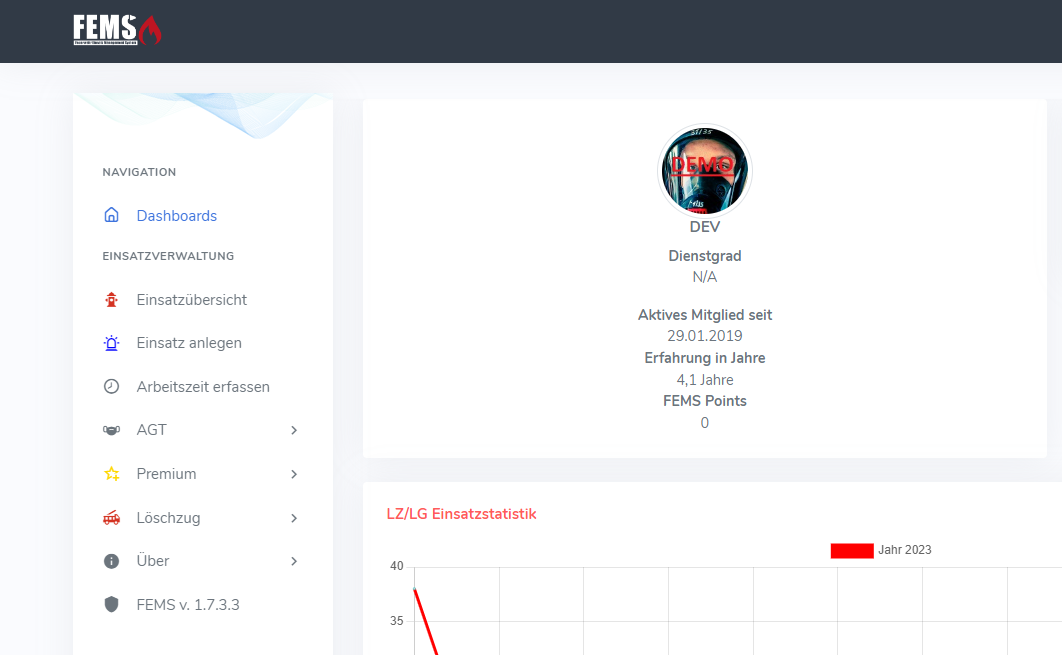Click the LZ/LG Einsatzstatistik heading
The height and width of the screenshot is (655, 1062).
(x=461, y=514)
